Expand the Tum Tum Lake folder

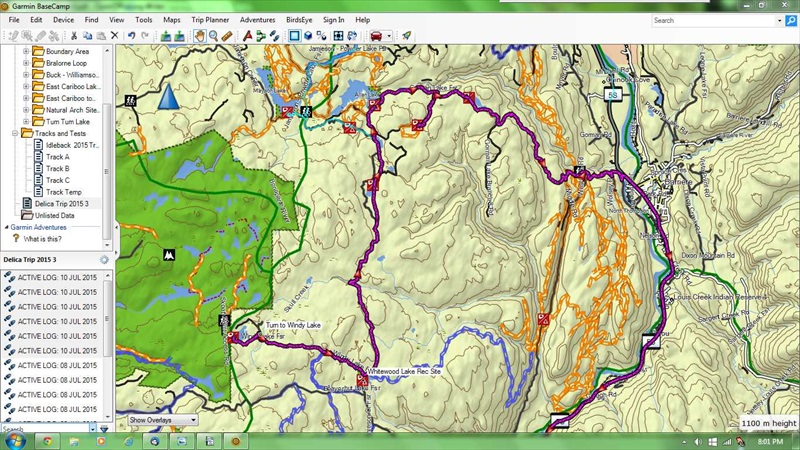(26, 121)
